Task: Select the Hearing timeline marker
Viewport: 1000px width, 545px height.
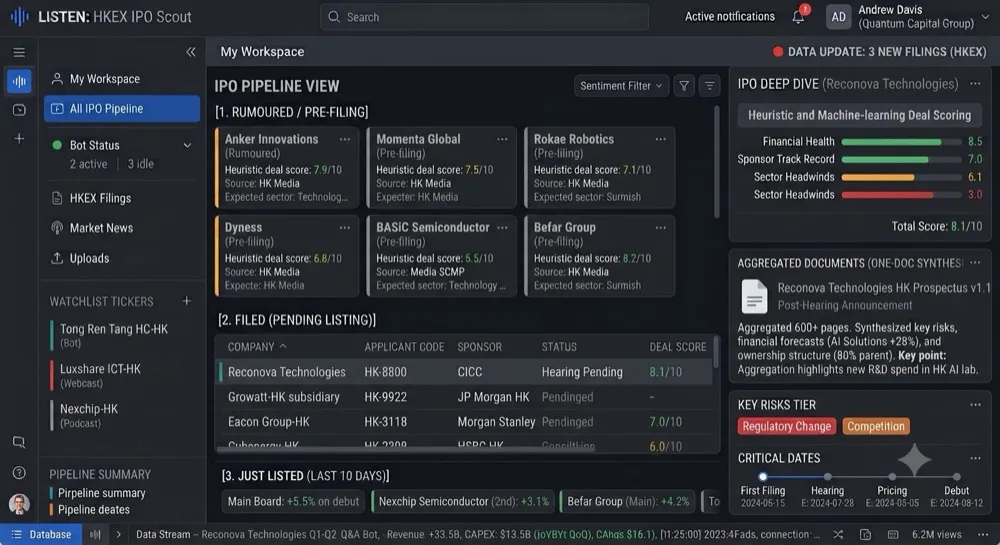Action: [827, 476]
